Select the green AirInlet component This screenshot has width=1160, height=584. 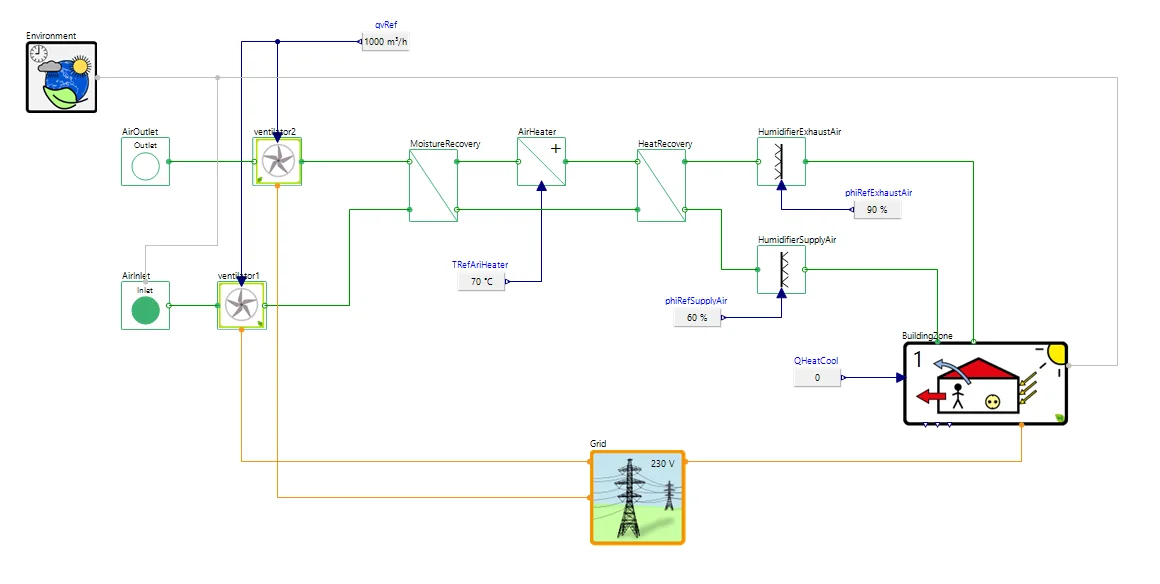pos(146,305)
